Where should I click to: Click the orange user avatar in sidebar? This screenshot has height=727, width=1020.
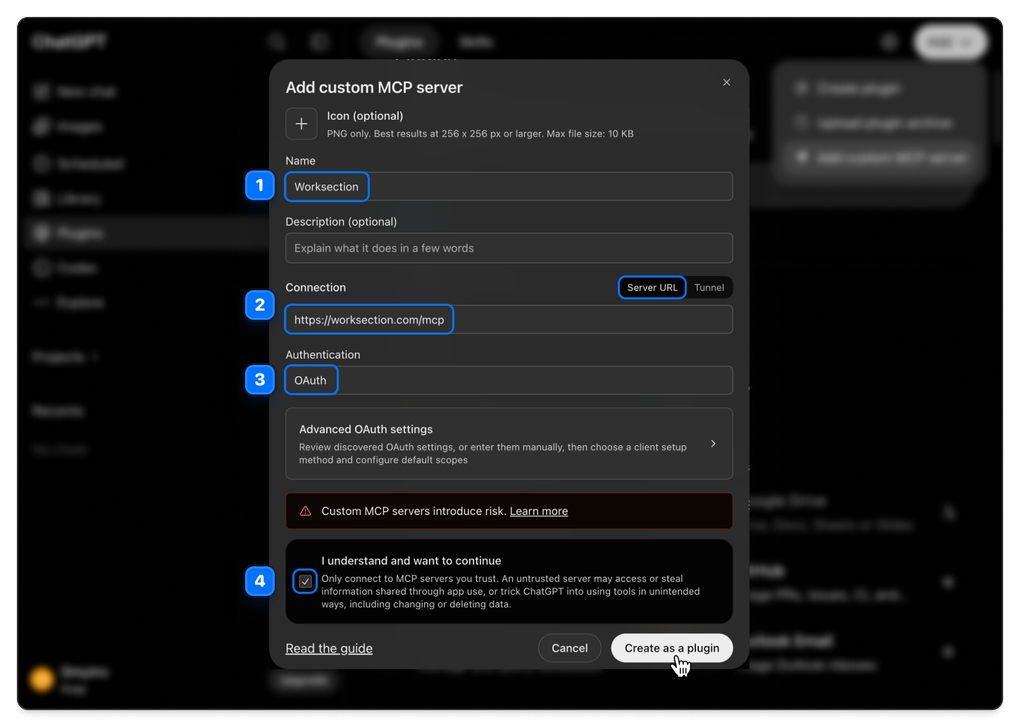[x=42, y=679]
